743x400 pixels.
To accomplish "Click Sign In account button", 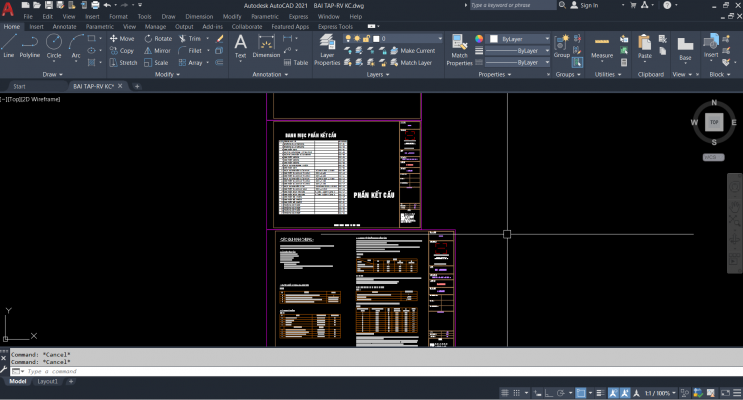I will [588, 5].
